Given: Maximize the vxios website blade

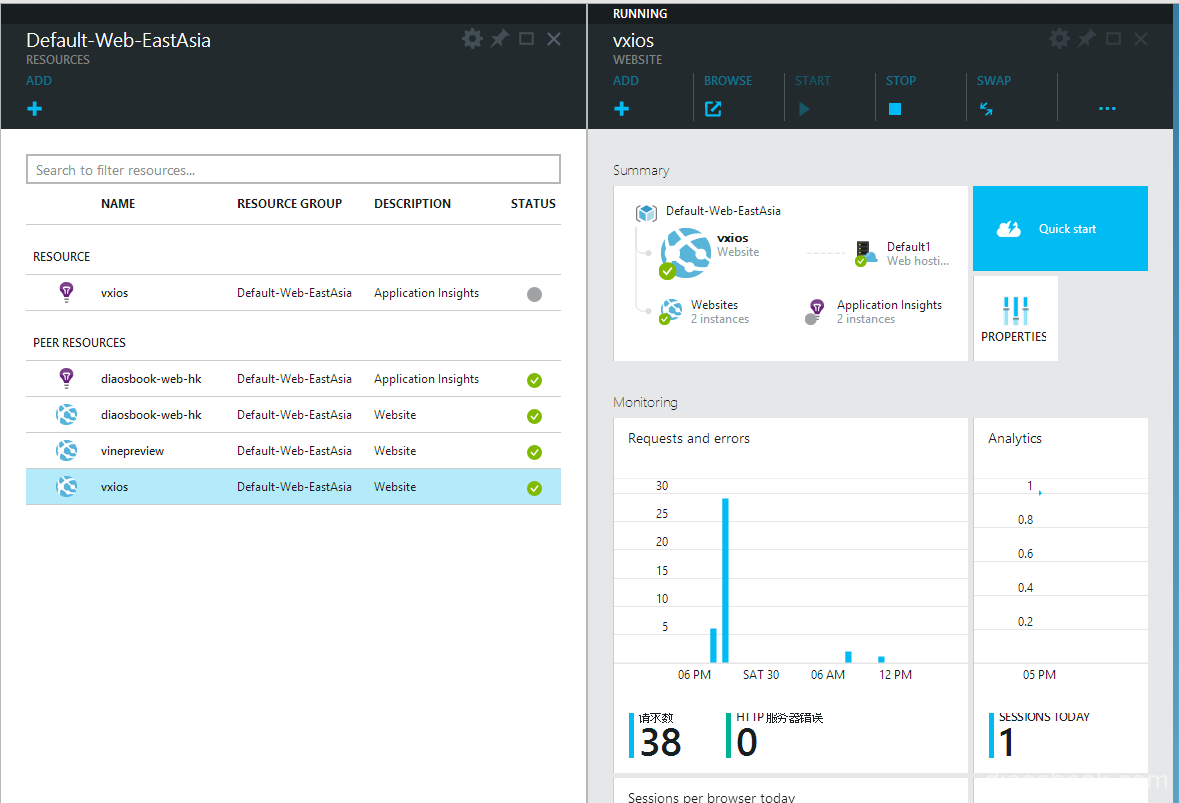Looking at the screenshot, I should tap(1114, 39).
